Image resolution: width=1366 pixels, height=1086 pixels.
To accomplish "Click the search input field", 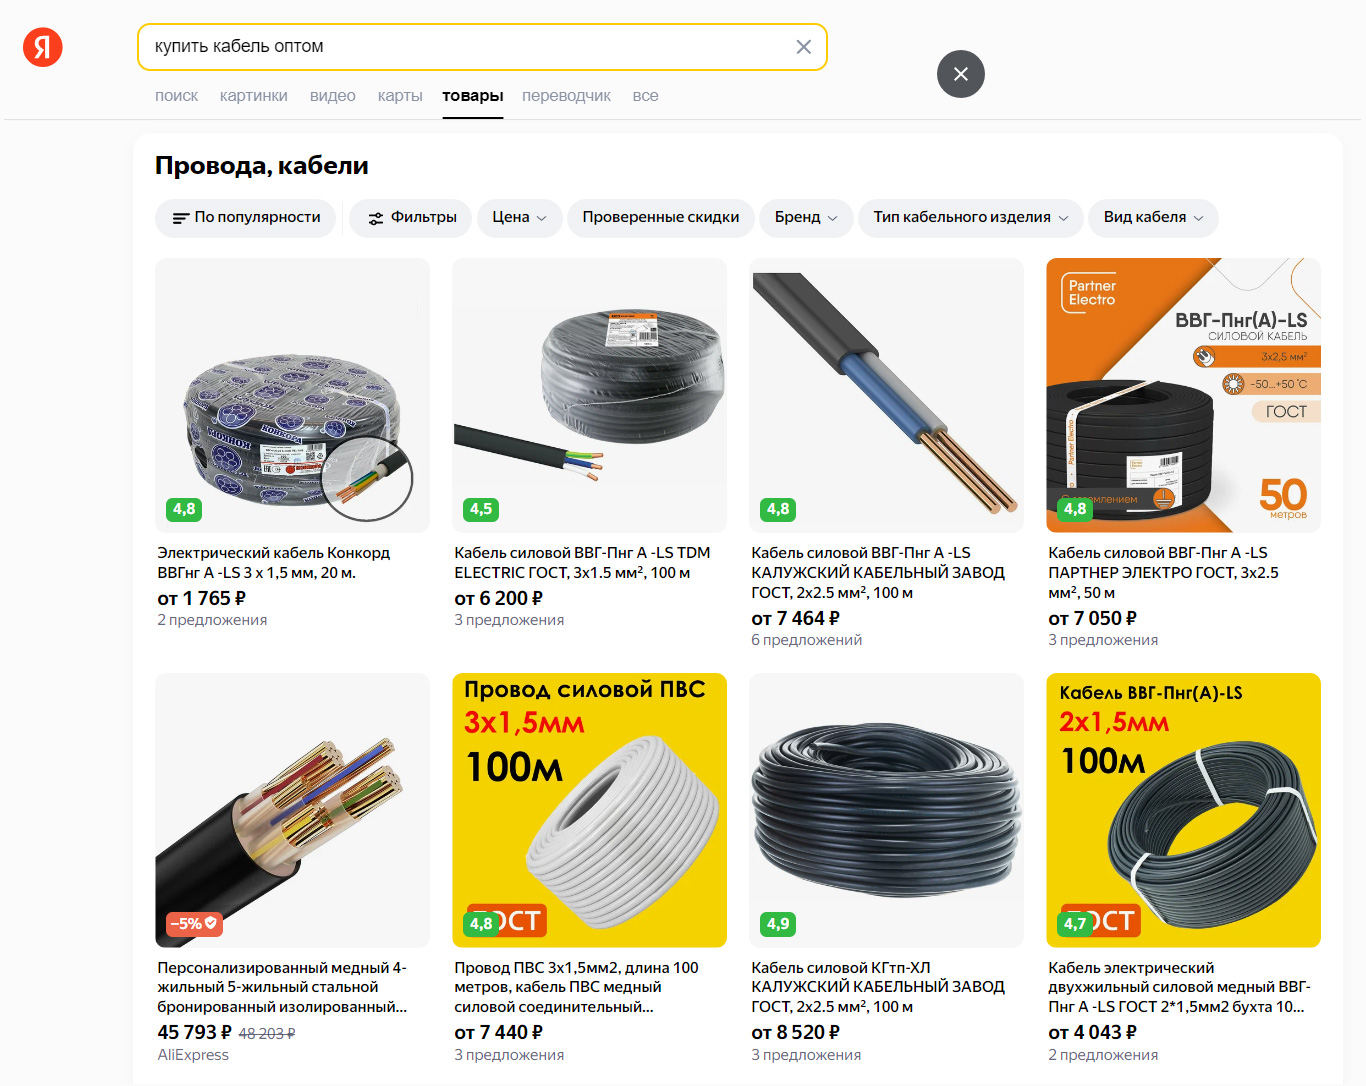I will (x=468, y=47).
